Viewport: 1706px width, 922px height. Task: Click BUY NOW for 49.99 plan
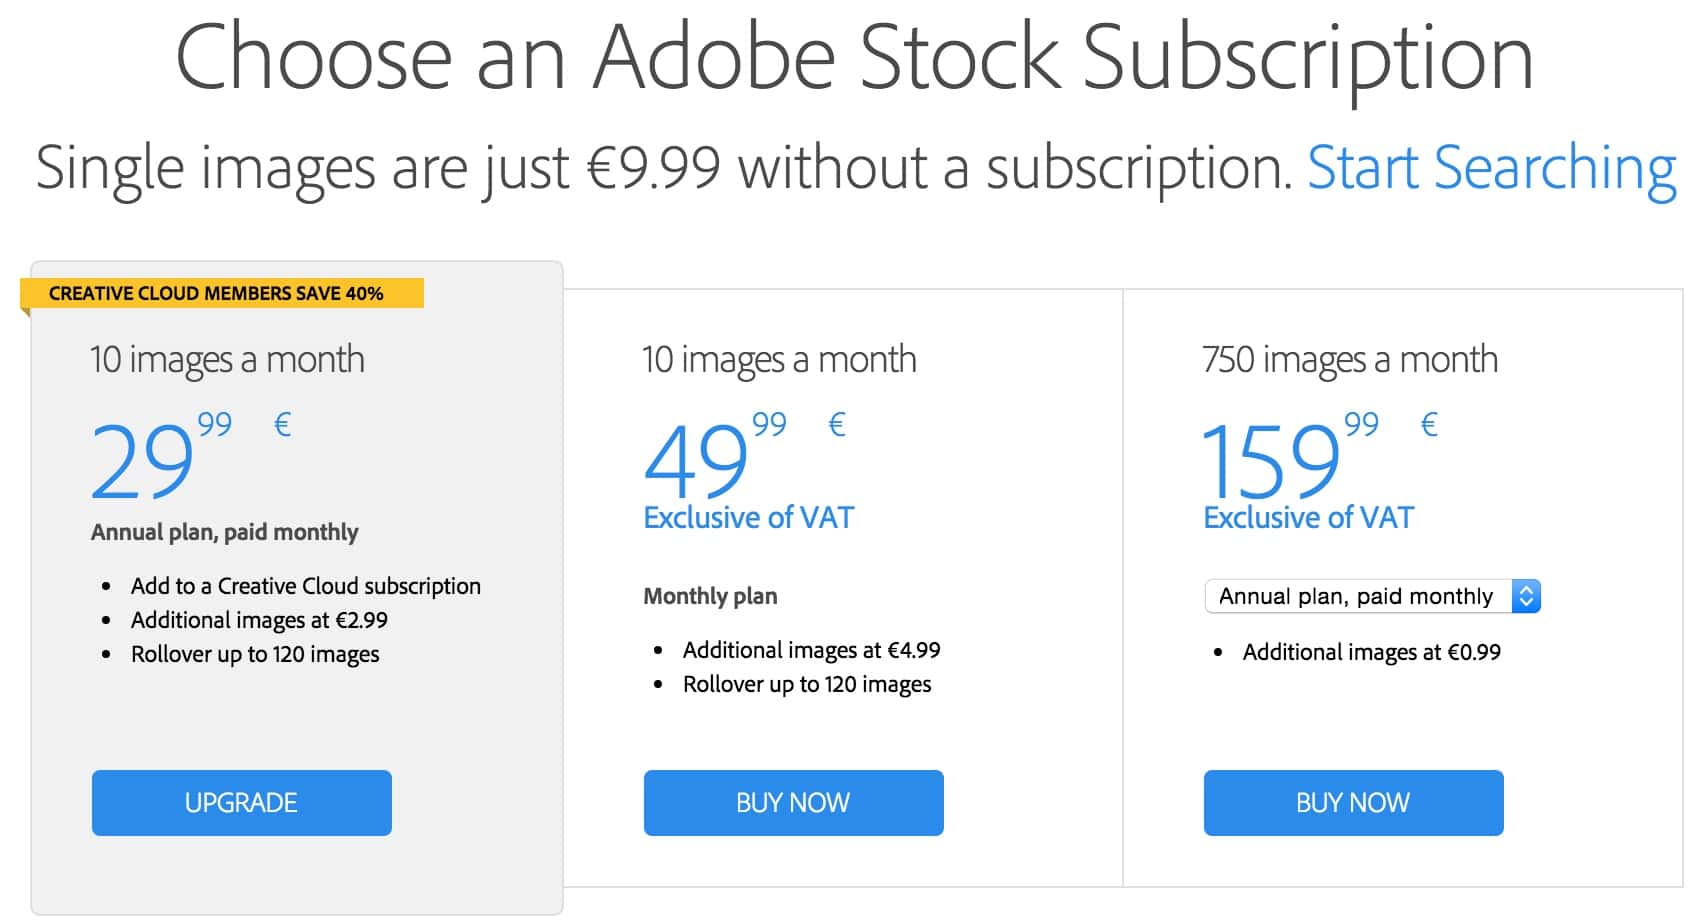794,803
